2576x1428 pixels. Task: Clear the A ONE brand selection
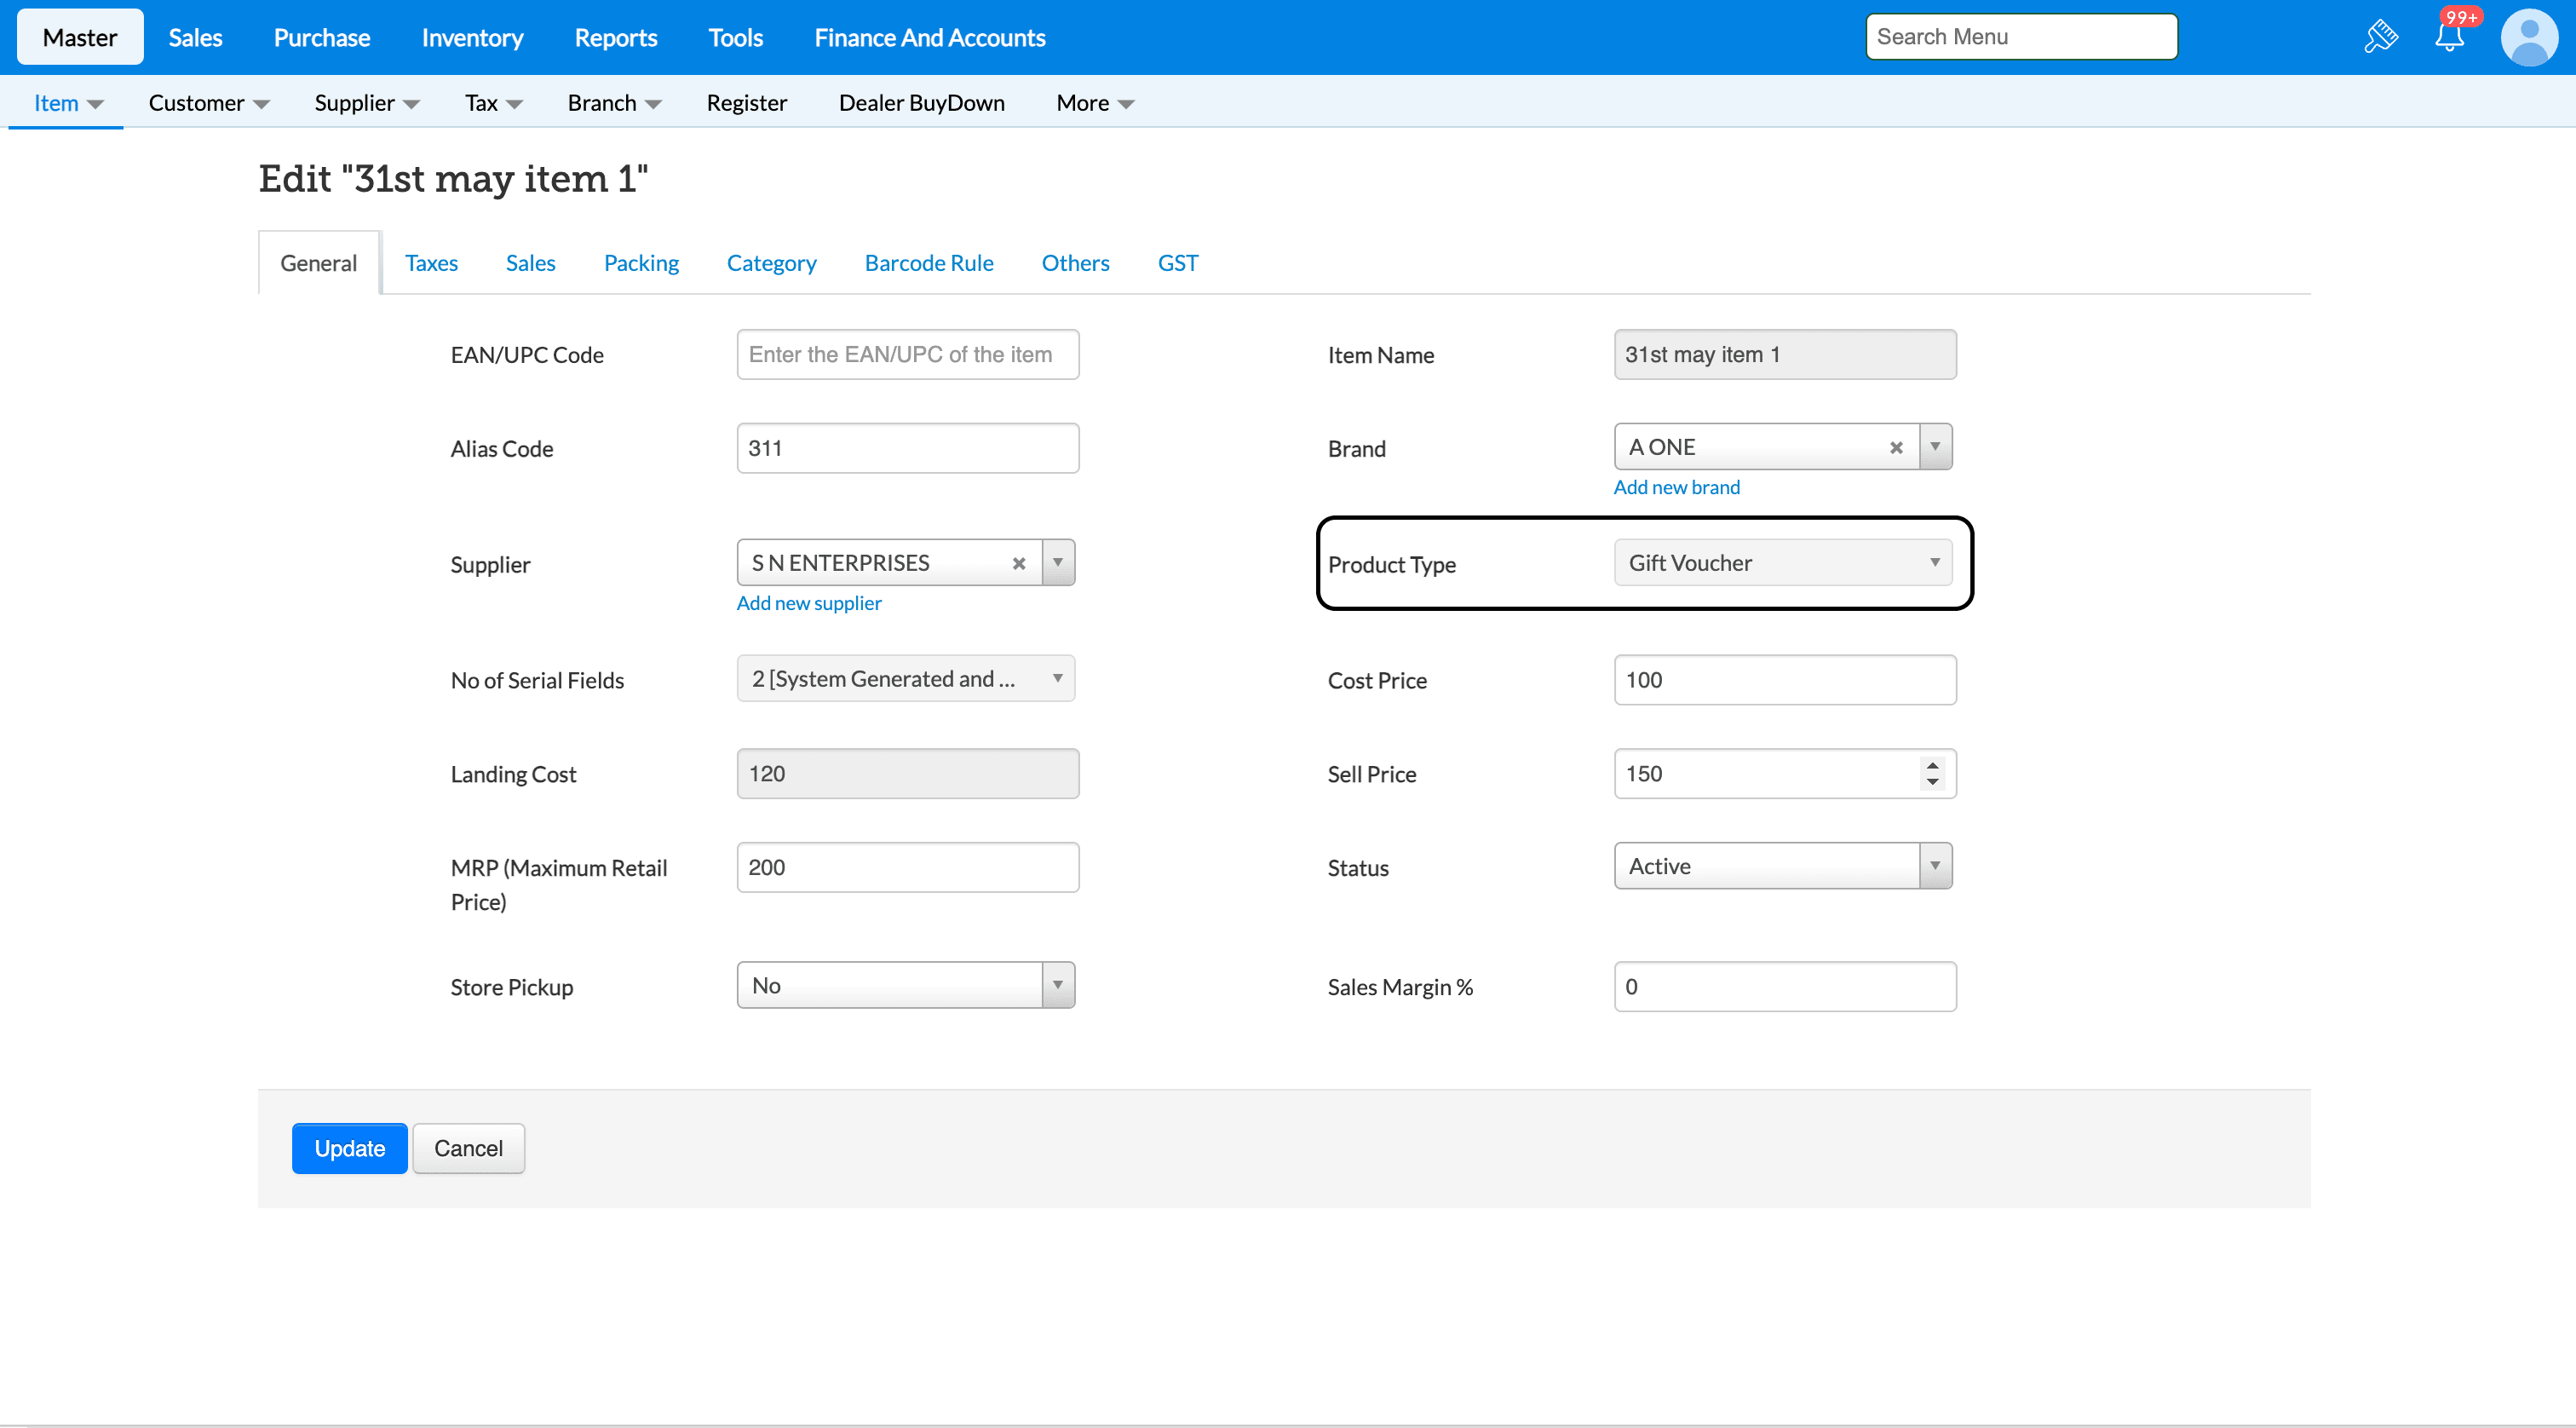click(x=1896, y=448)
